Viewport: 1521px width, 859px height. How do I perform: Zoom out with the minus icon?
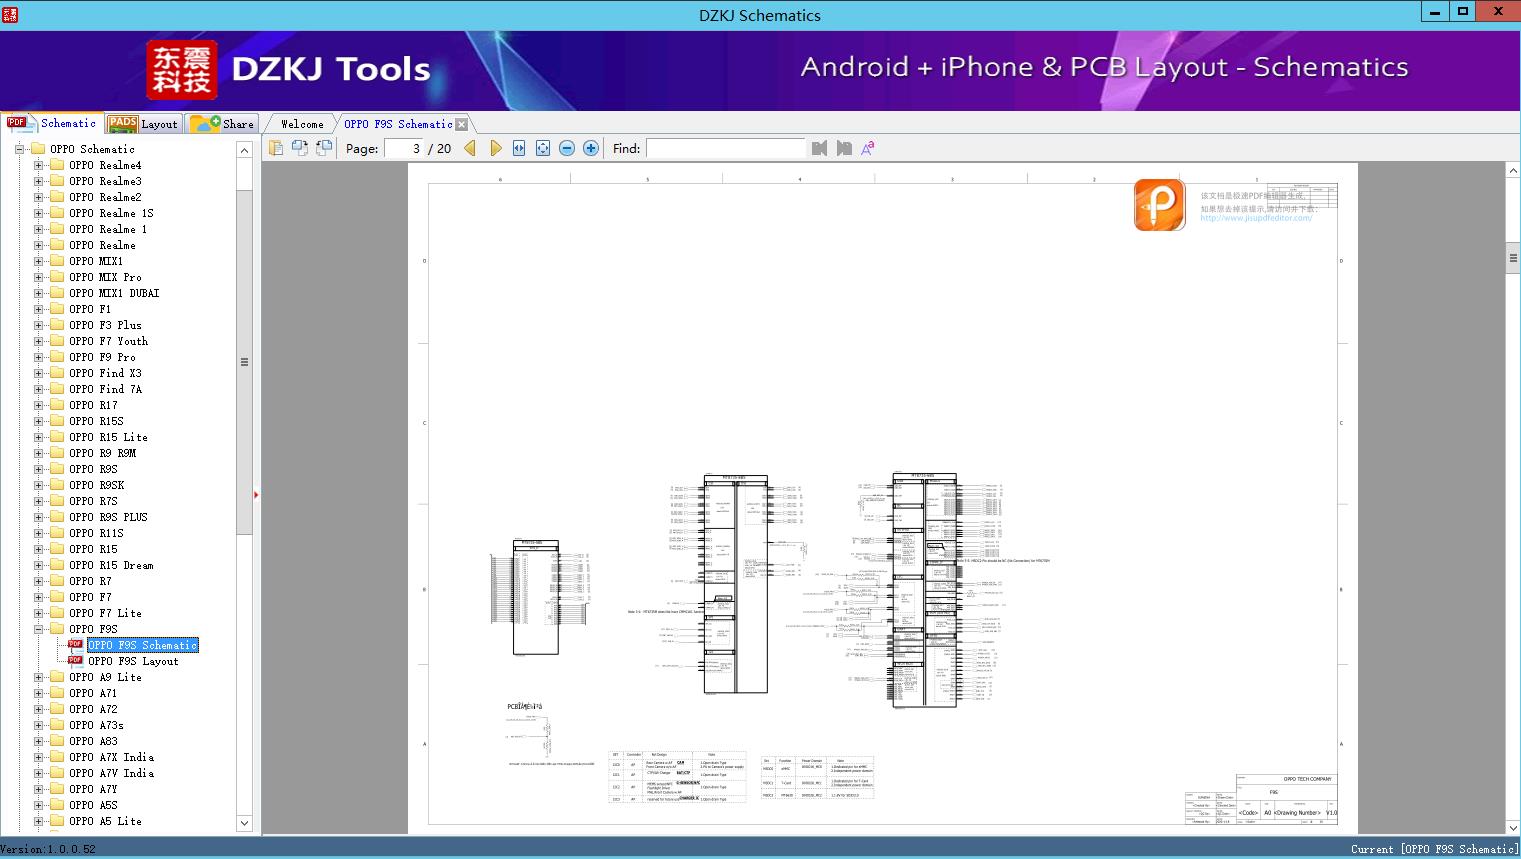coord(567,148)
